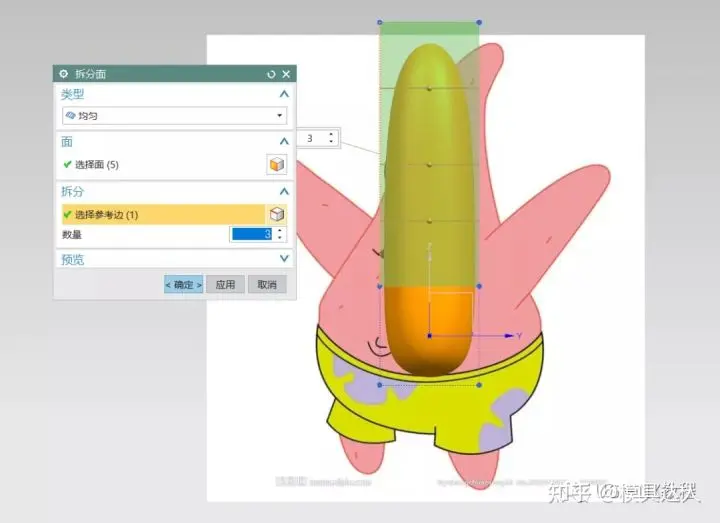The image size is (720, 523).
Task: Decrease the 数量 value with down arrow
Action: tap(280, 238)
